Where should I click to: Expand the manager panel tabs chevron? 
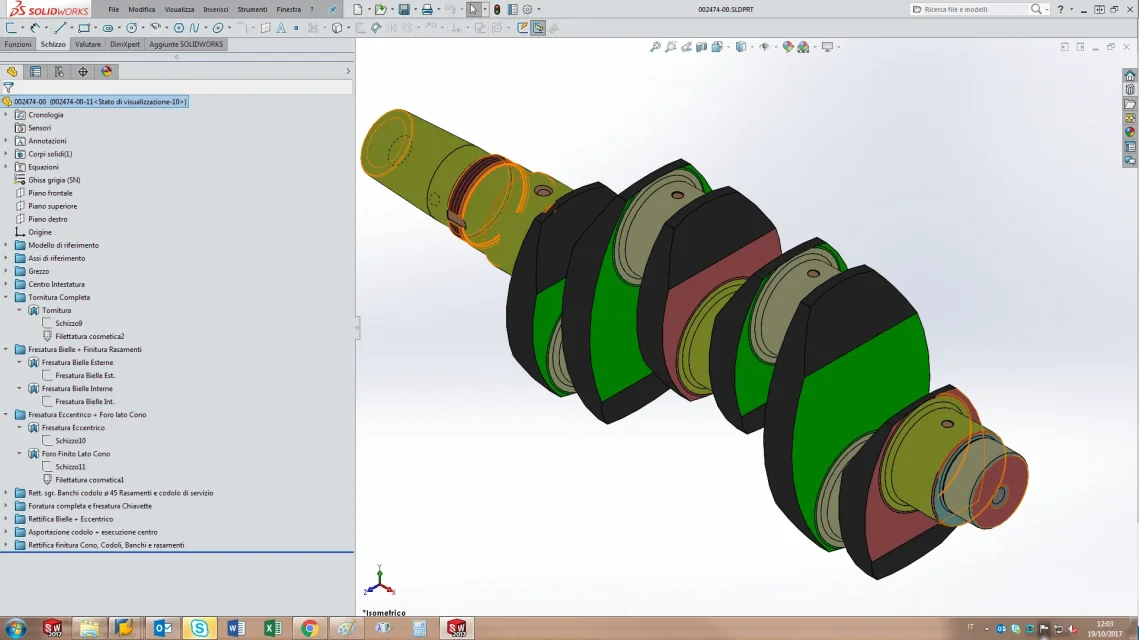tap(348, 71)
